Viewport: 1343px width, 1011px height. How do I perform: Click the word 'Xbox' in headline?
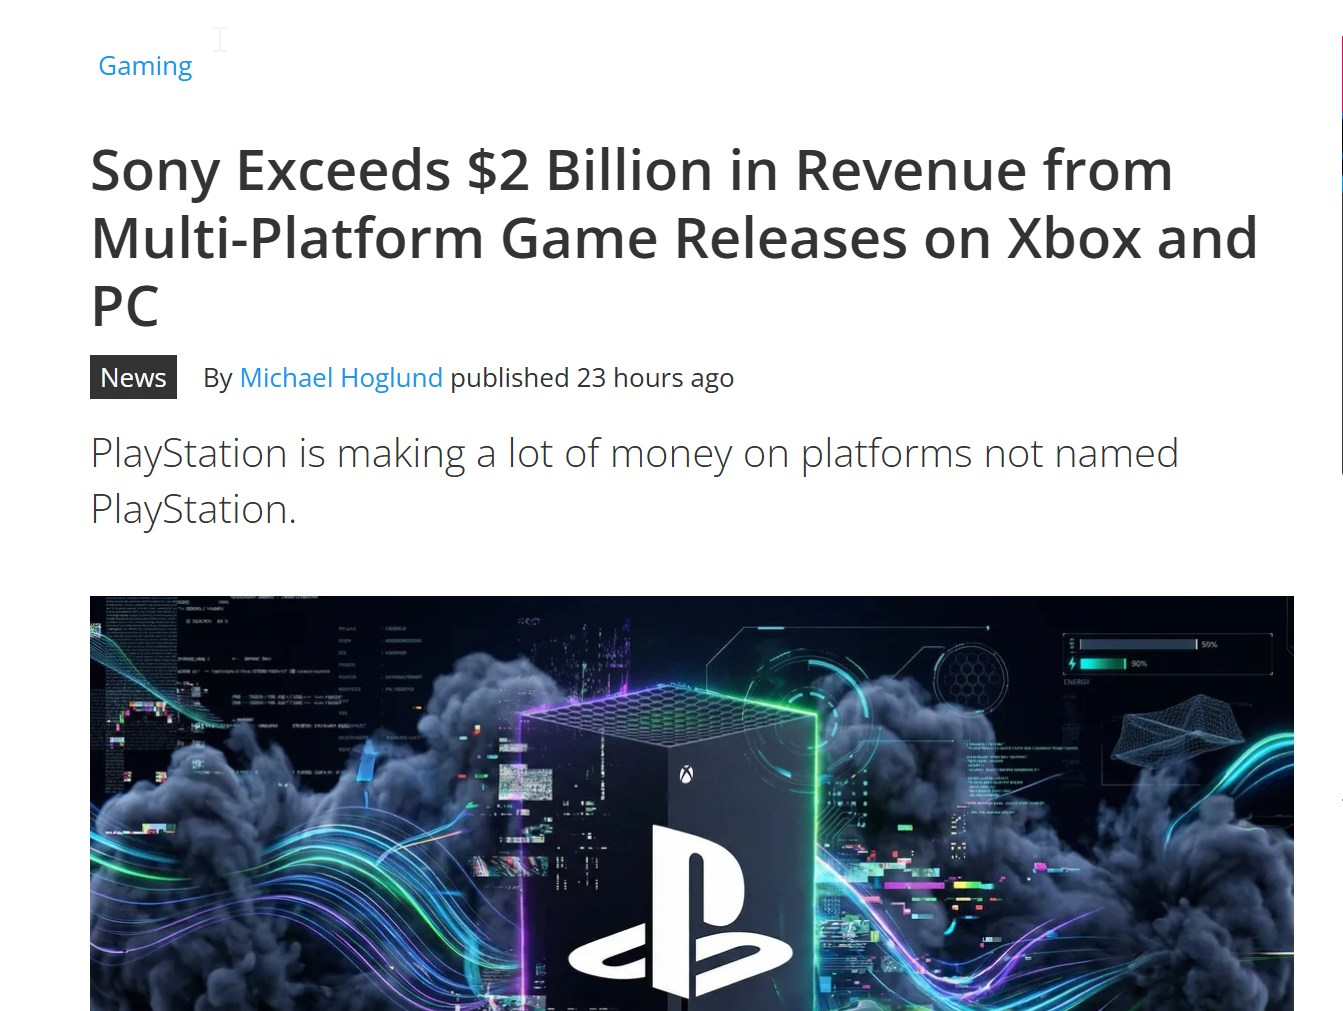click(x=1074, y=238)
